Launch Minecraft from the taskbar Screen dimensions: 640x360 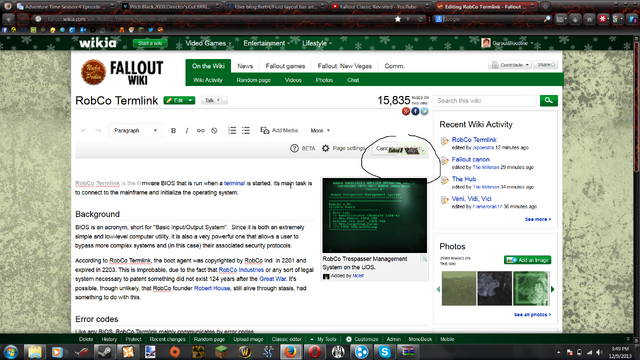click(222, 351)
